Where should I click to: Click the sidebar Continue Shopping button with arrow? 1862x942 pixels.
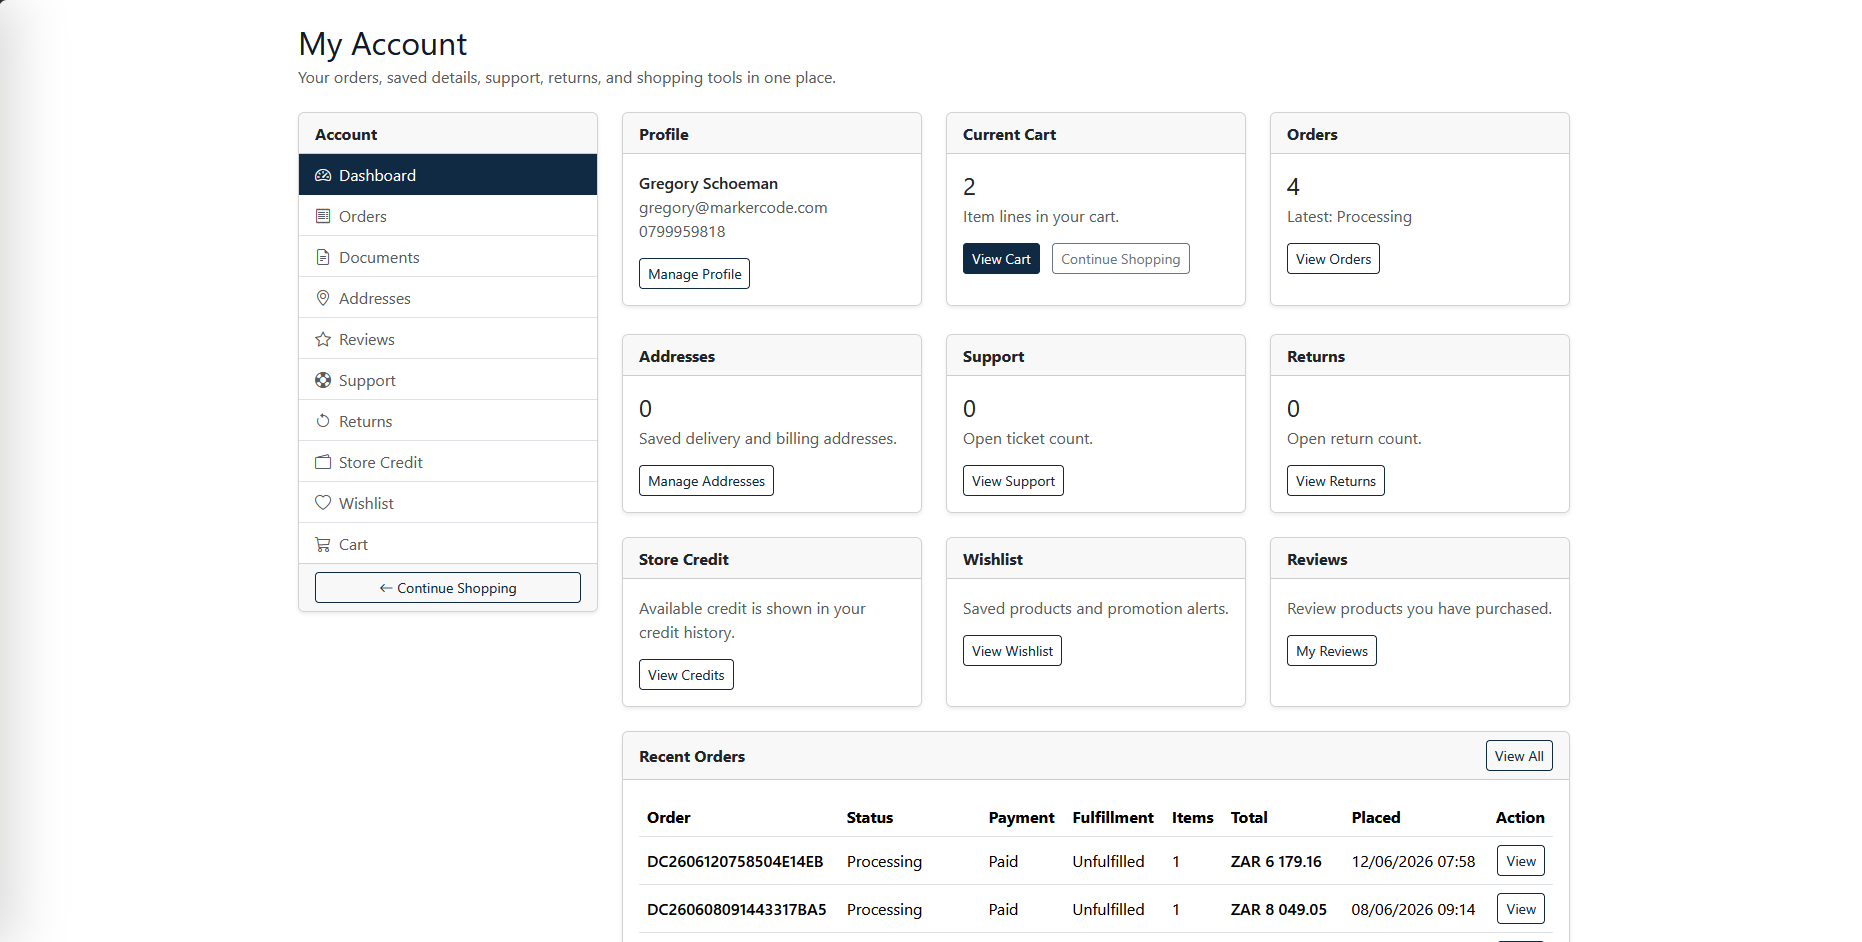coord(448,588)
